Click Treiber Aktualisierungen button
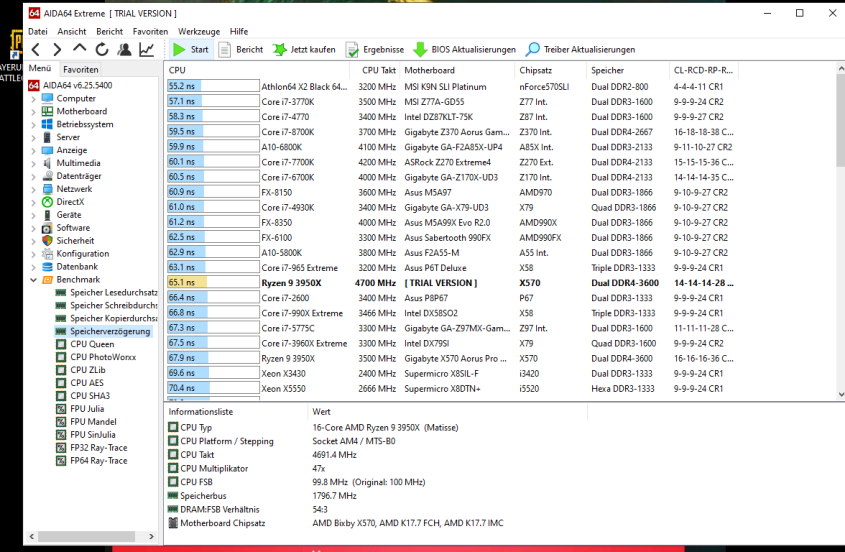The image size is (845, 552). (581, 50)
